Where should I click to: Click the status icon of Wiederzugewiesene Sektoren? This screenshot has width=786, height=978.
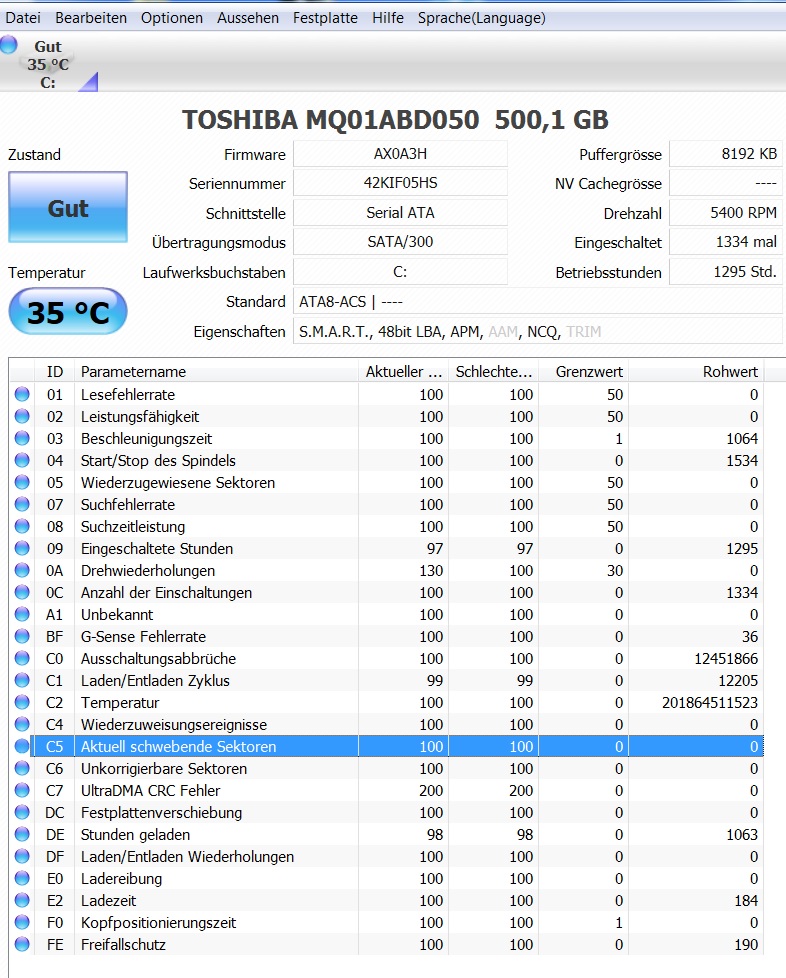point(22,482)
